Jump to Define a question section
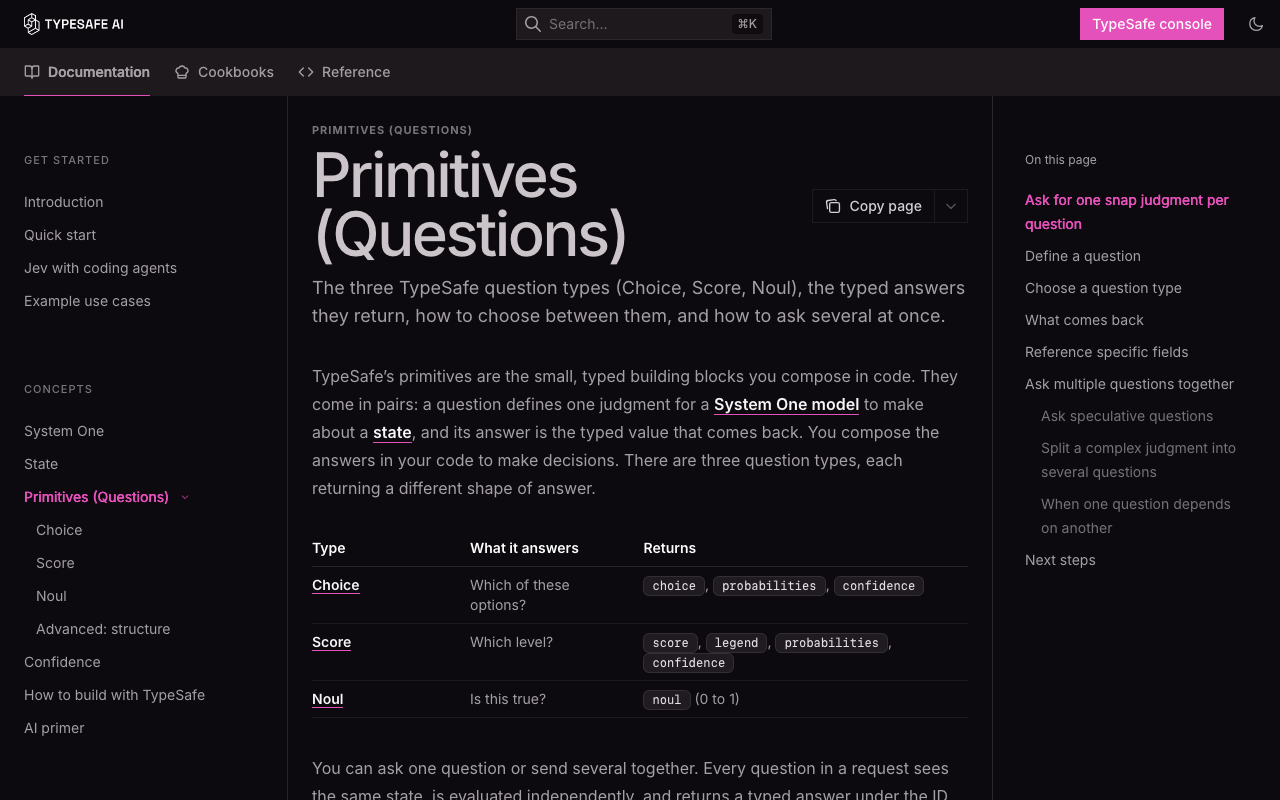 (x=1083, y=256)
